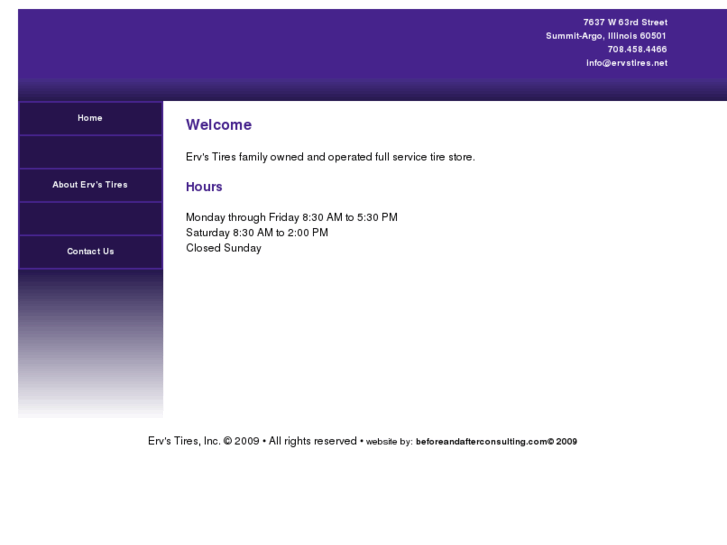Click Summit-Argo, Illinois 60501 text
This screenshot has width=727, height=545.
click(606, 36)
